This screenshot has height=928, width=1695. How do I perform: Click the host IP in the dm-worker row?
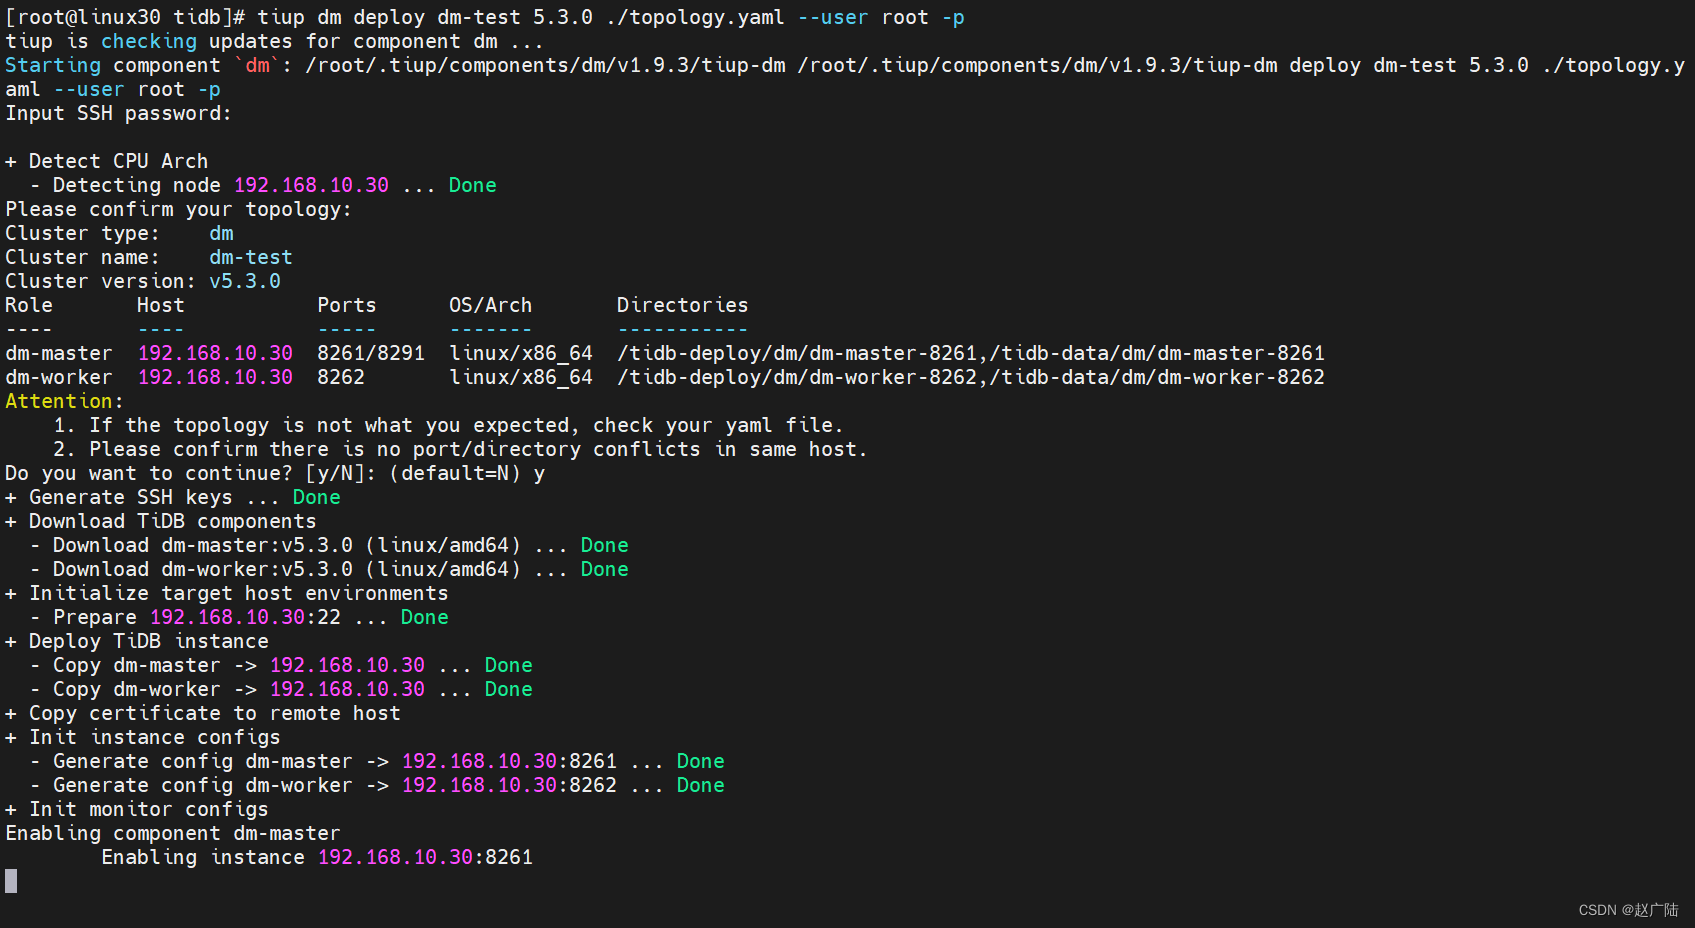tap(215, 377)
